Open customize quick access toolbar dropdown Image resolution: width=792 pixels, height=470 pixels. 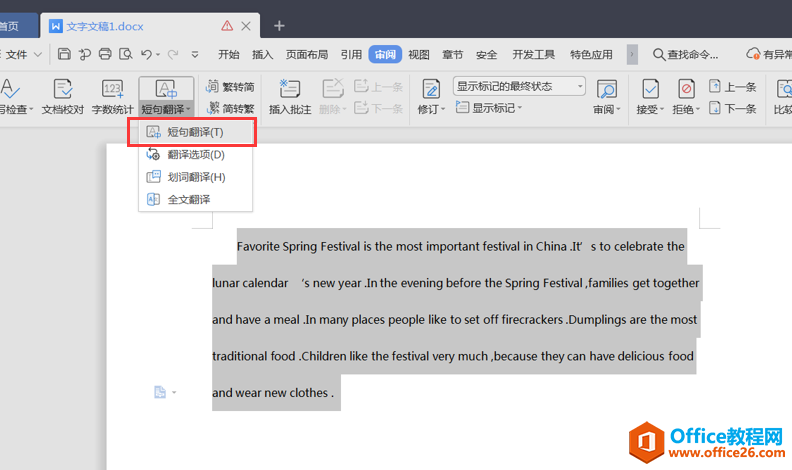tap(195, 55)
